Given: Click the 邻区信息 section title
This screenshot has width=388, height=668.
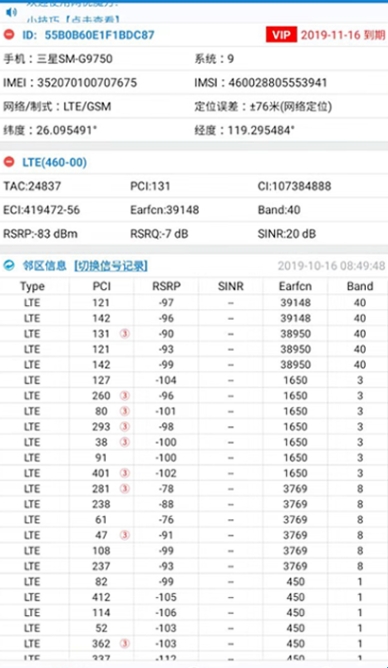Looking at the screenshot, I should click(44, 266).
